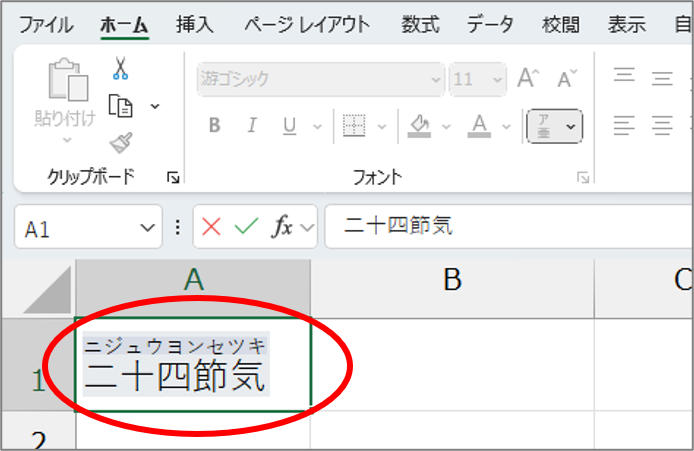Open the 表示 tab
The image size is (694, 451).
click(x=626, y=24)
